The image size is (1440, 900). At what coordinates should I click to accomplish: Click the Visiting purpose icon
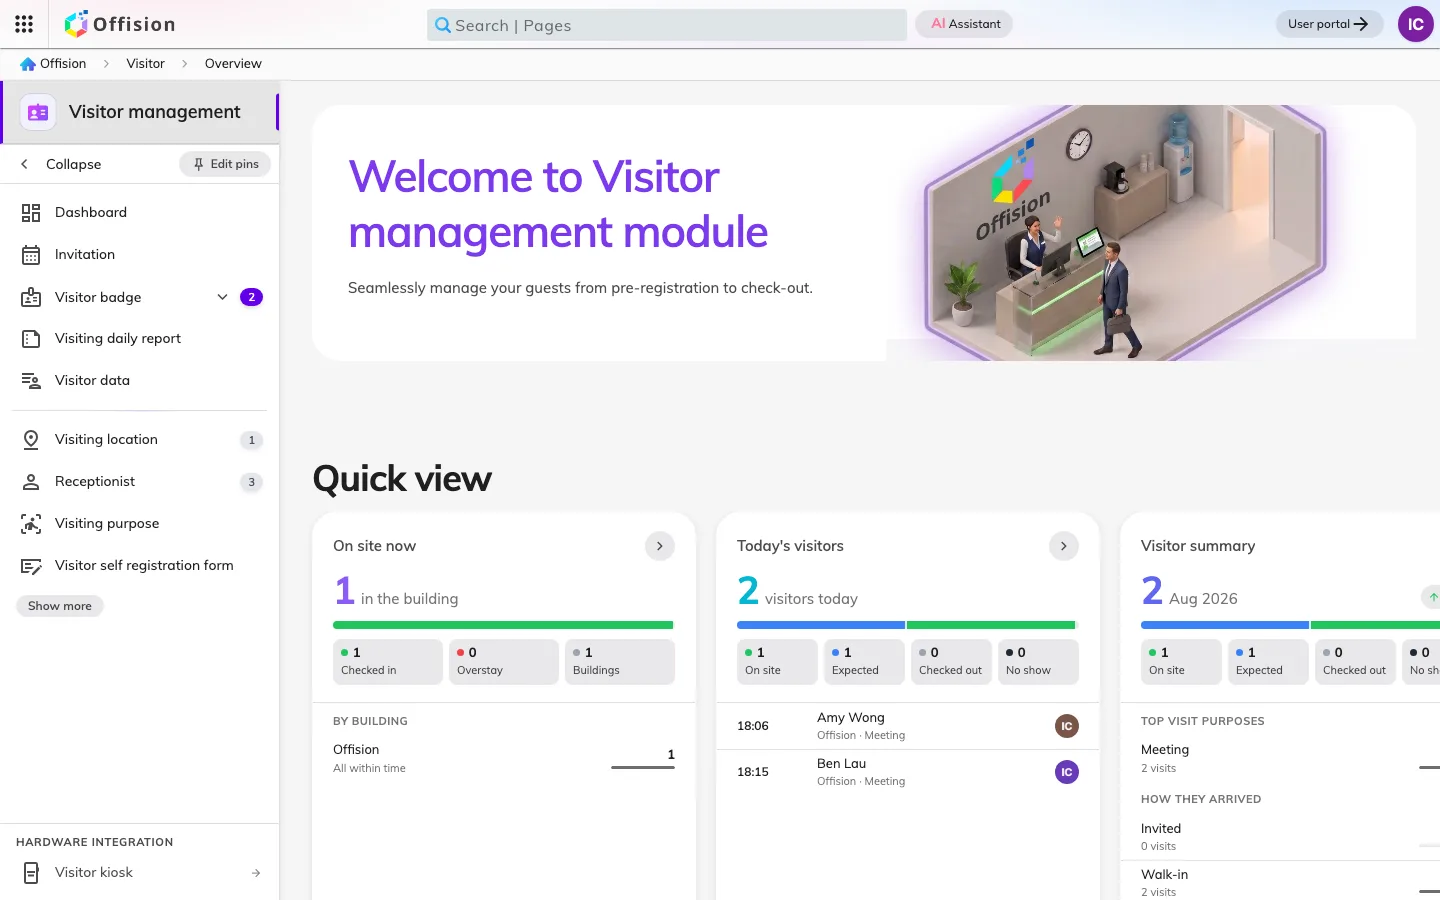click(x=31, y=524)
